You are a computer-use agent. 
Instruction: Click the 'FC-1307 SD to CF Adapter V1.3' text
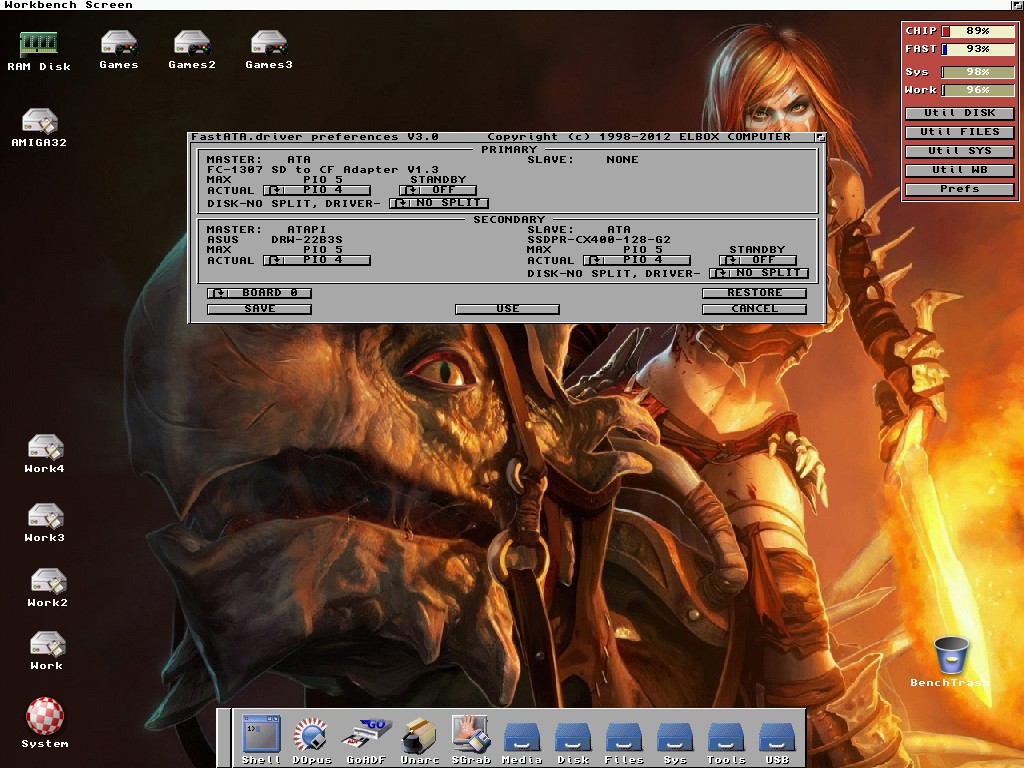pos(323,170)
